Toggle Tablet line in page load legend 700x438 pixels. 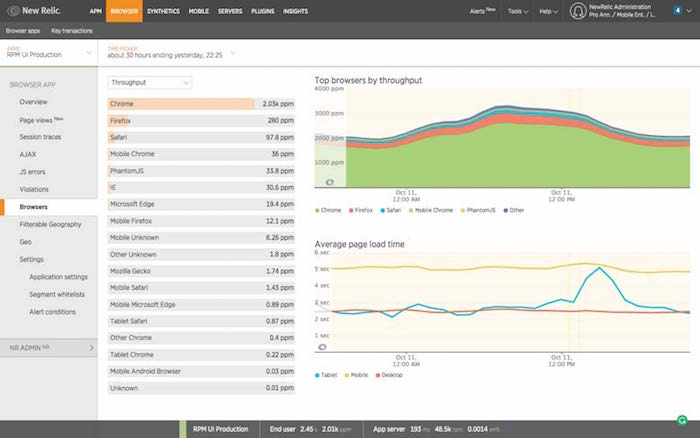click(x=326, y=375)
